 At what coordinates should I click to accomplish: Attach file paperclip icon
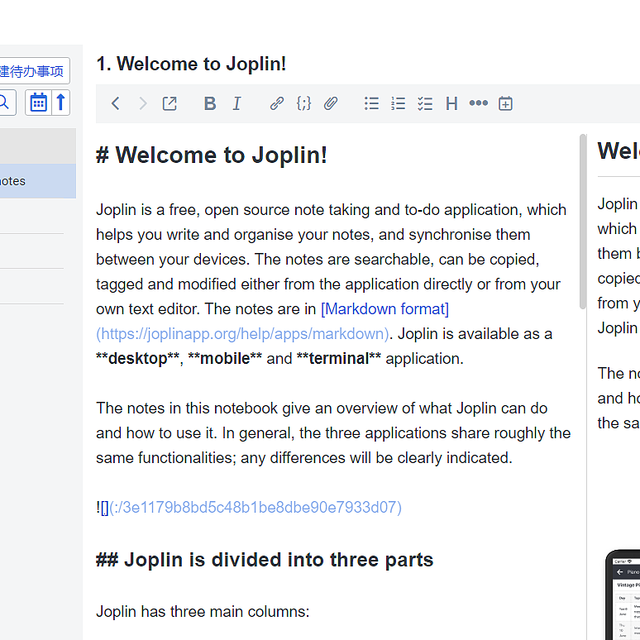pyautogui.click(x=331, y=103)
